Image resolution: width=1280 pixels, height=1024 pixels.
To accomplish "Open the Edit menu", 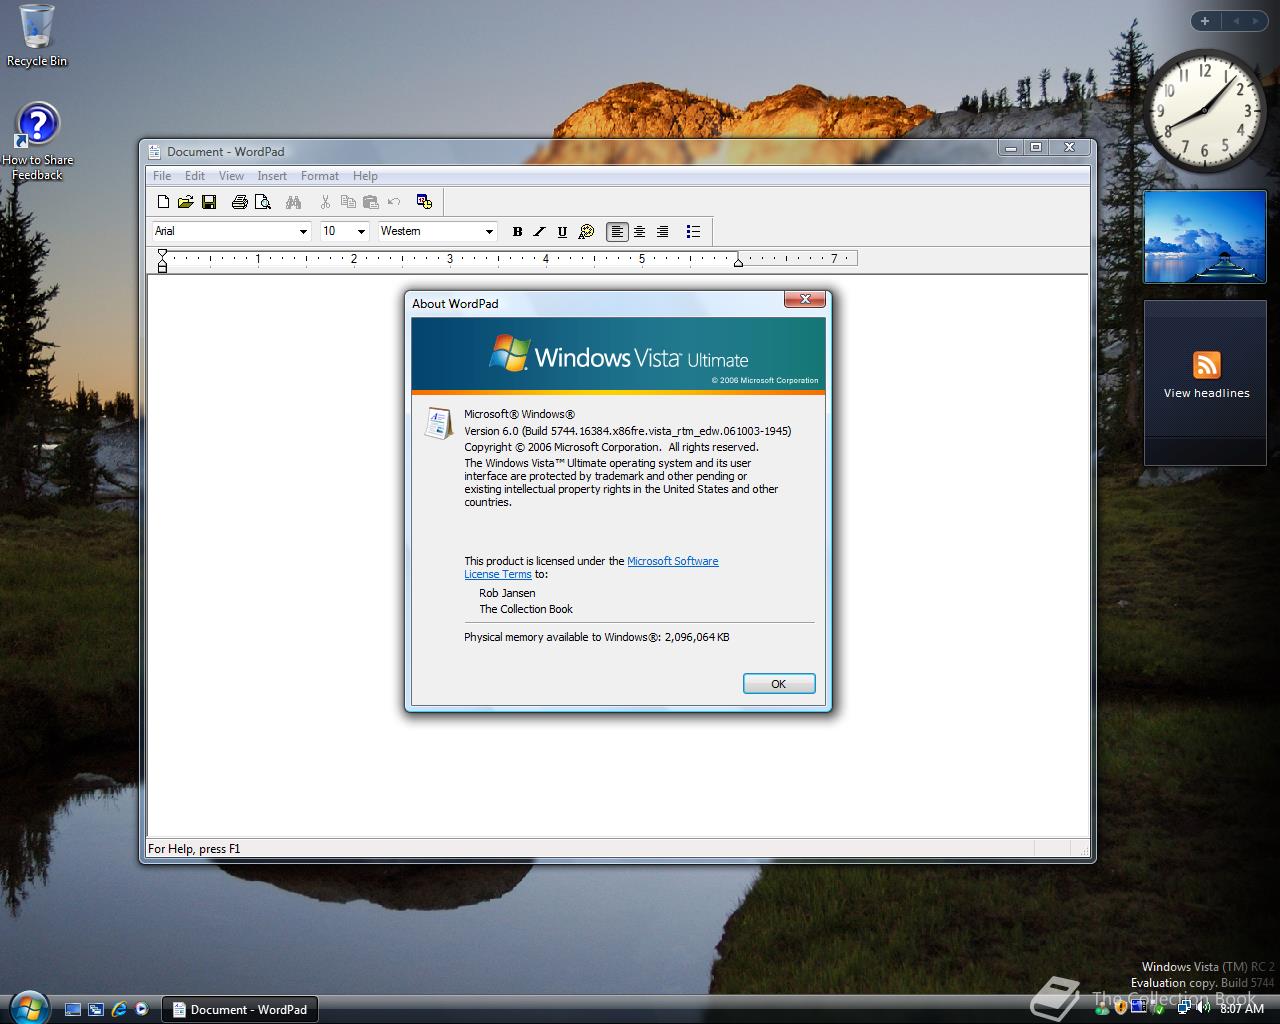I will (195, 176).
